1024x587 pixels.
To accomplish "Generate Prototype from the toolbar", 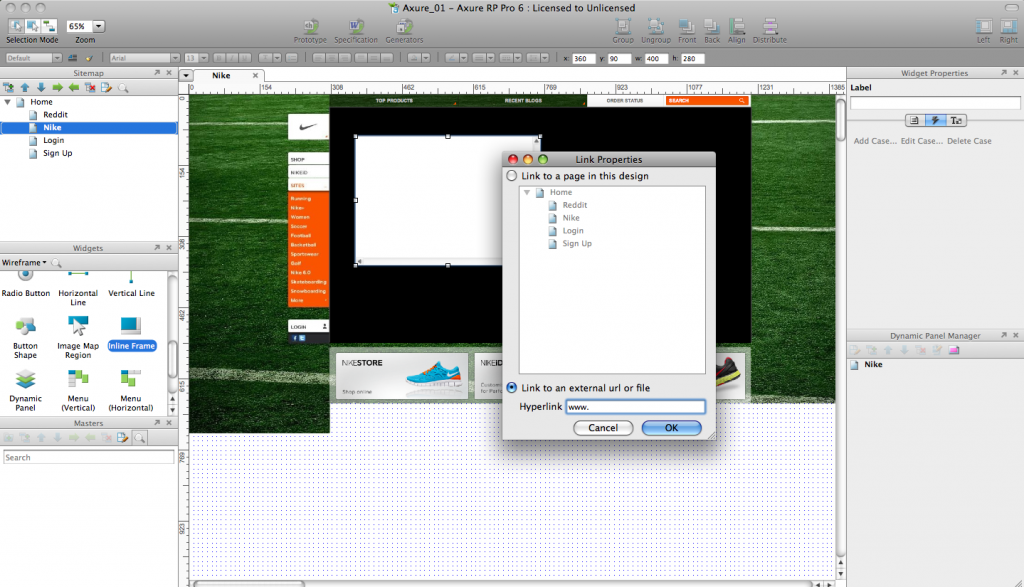I will pos(310,31).
